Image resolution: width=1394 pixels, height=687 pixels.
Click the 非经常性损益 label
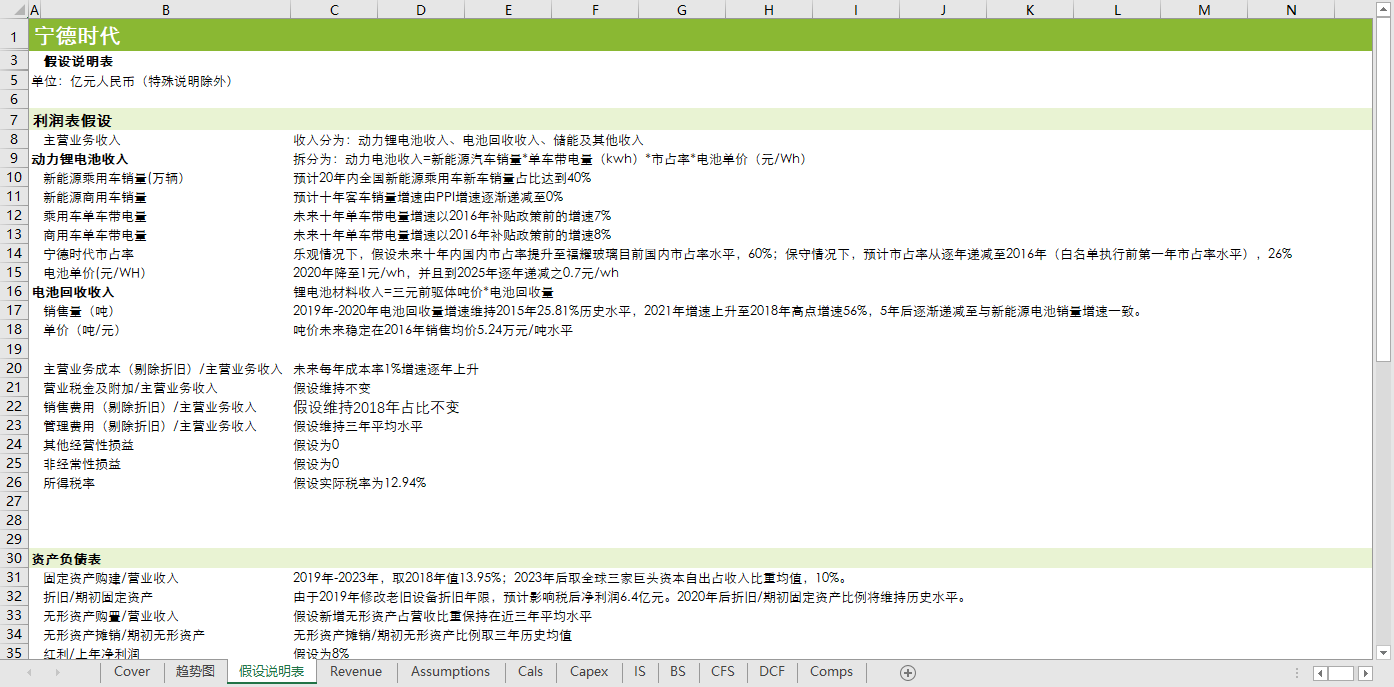pyautogui.click(x=82, y=464)
